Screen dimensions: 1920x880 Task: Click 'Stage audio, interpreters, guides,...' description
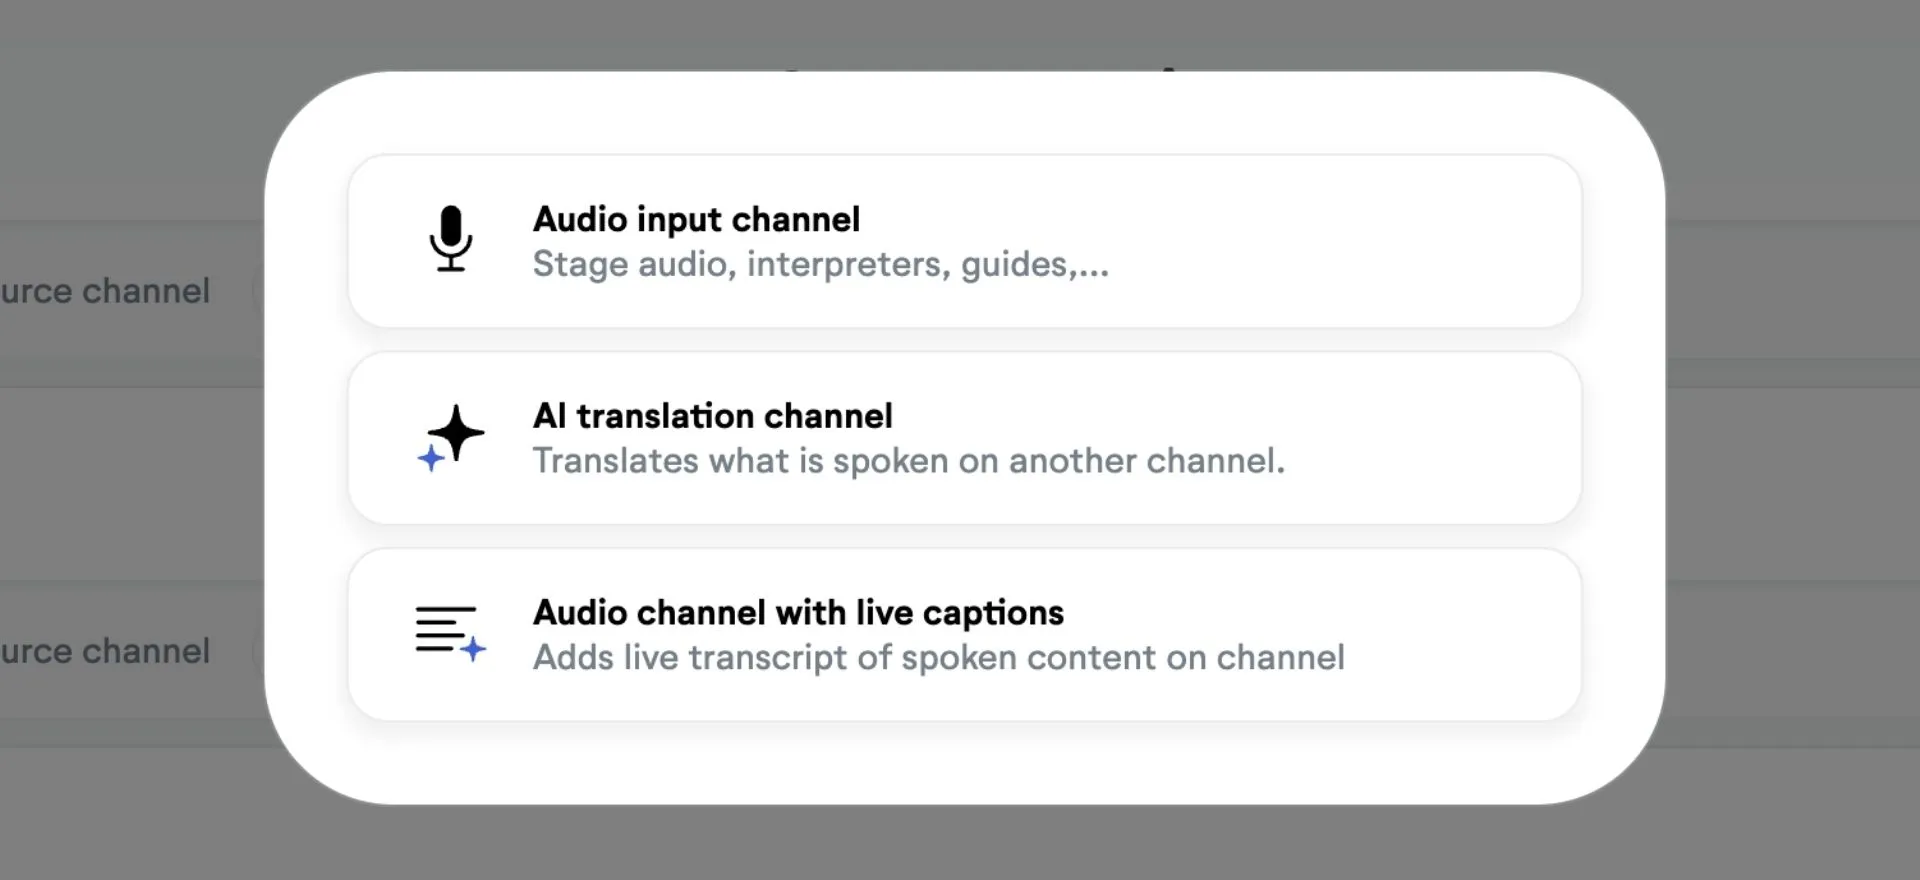tap(821, 265)
